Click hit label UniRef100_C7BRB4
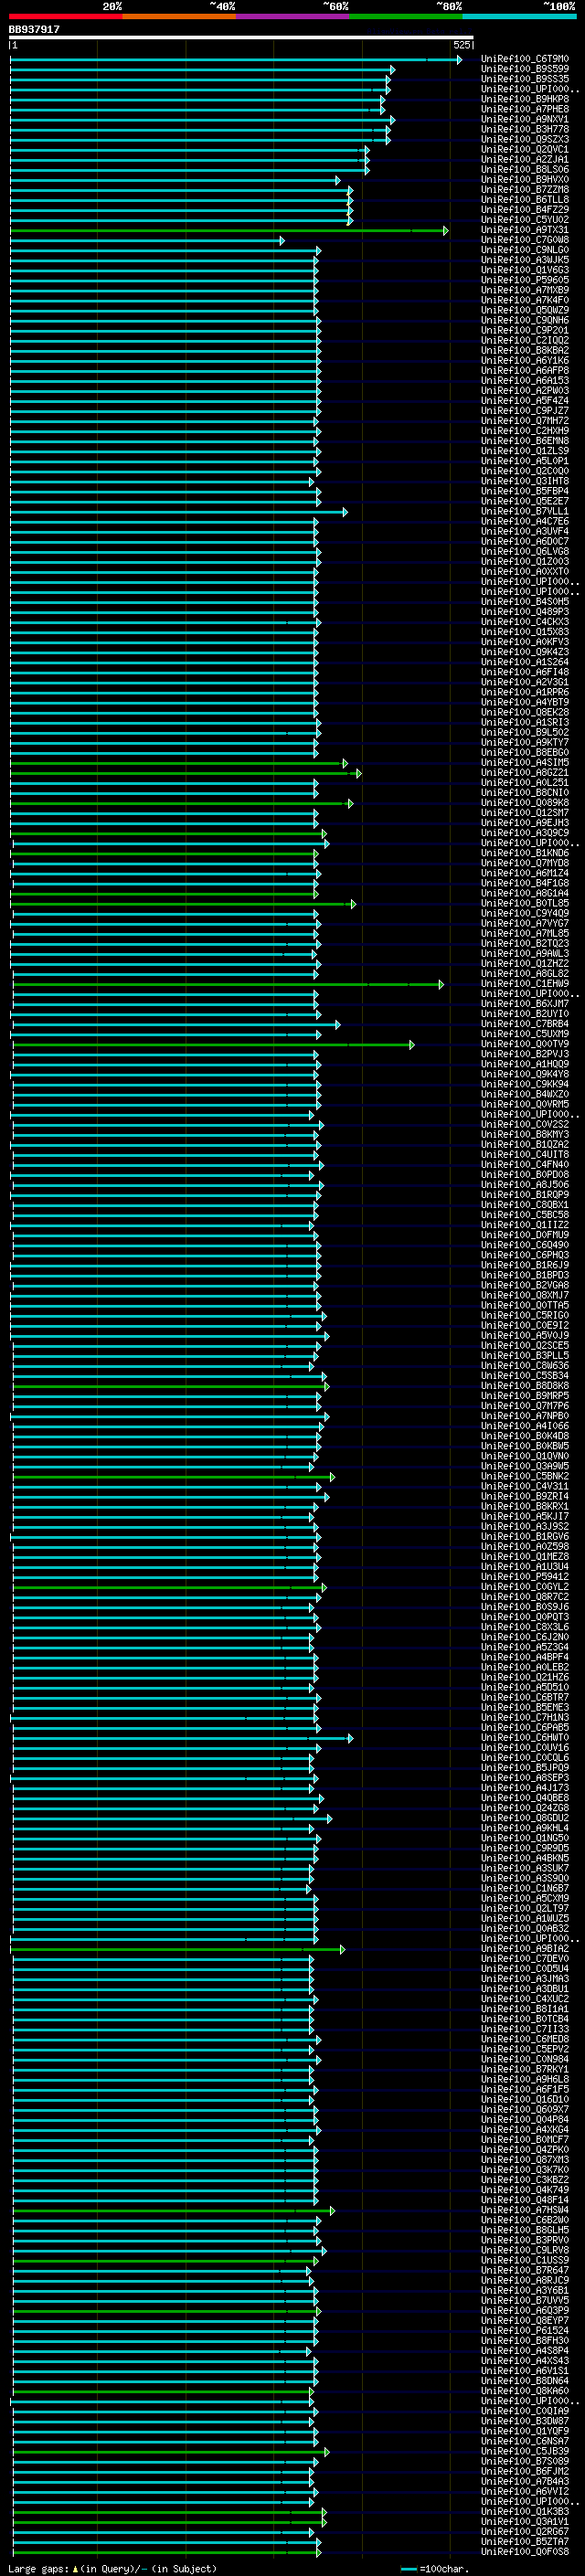Viewport: 585px width, 2576px height. pos(525,1024)
